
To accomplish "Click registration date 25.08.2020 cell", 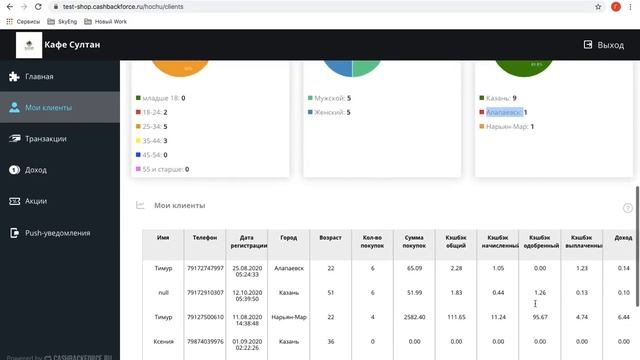I will pos(247,271).
